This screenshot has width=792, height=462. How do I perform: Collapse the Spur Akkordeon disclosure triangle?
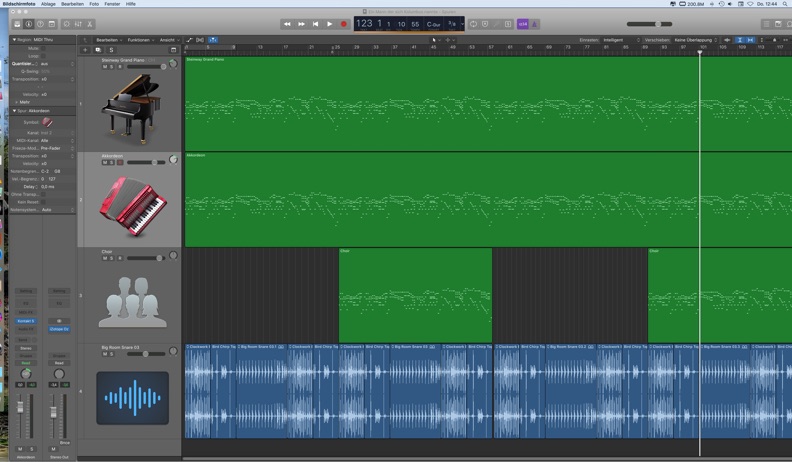14,111
